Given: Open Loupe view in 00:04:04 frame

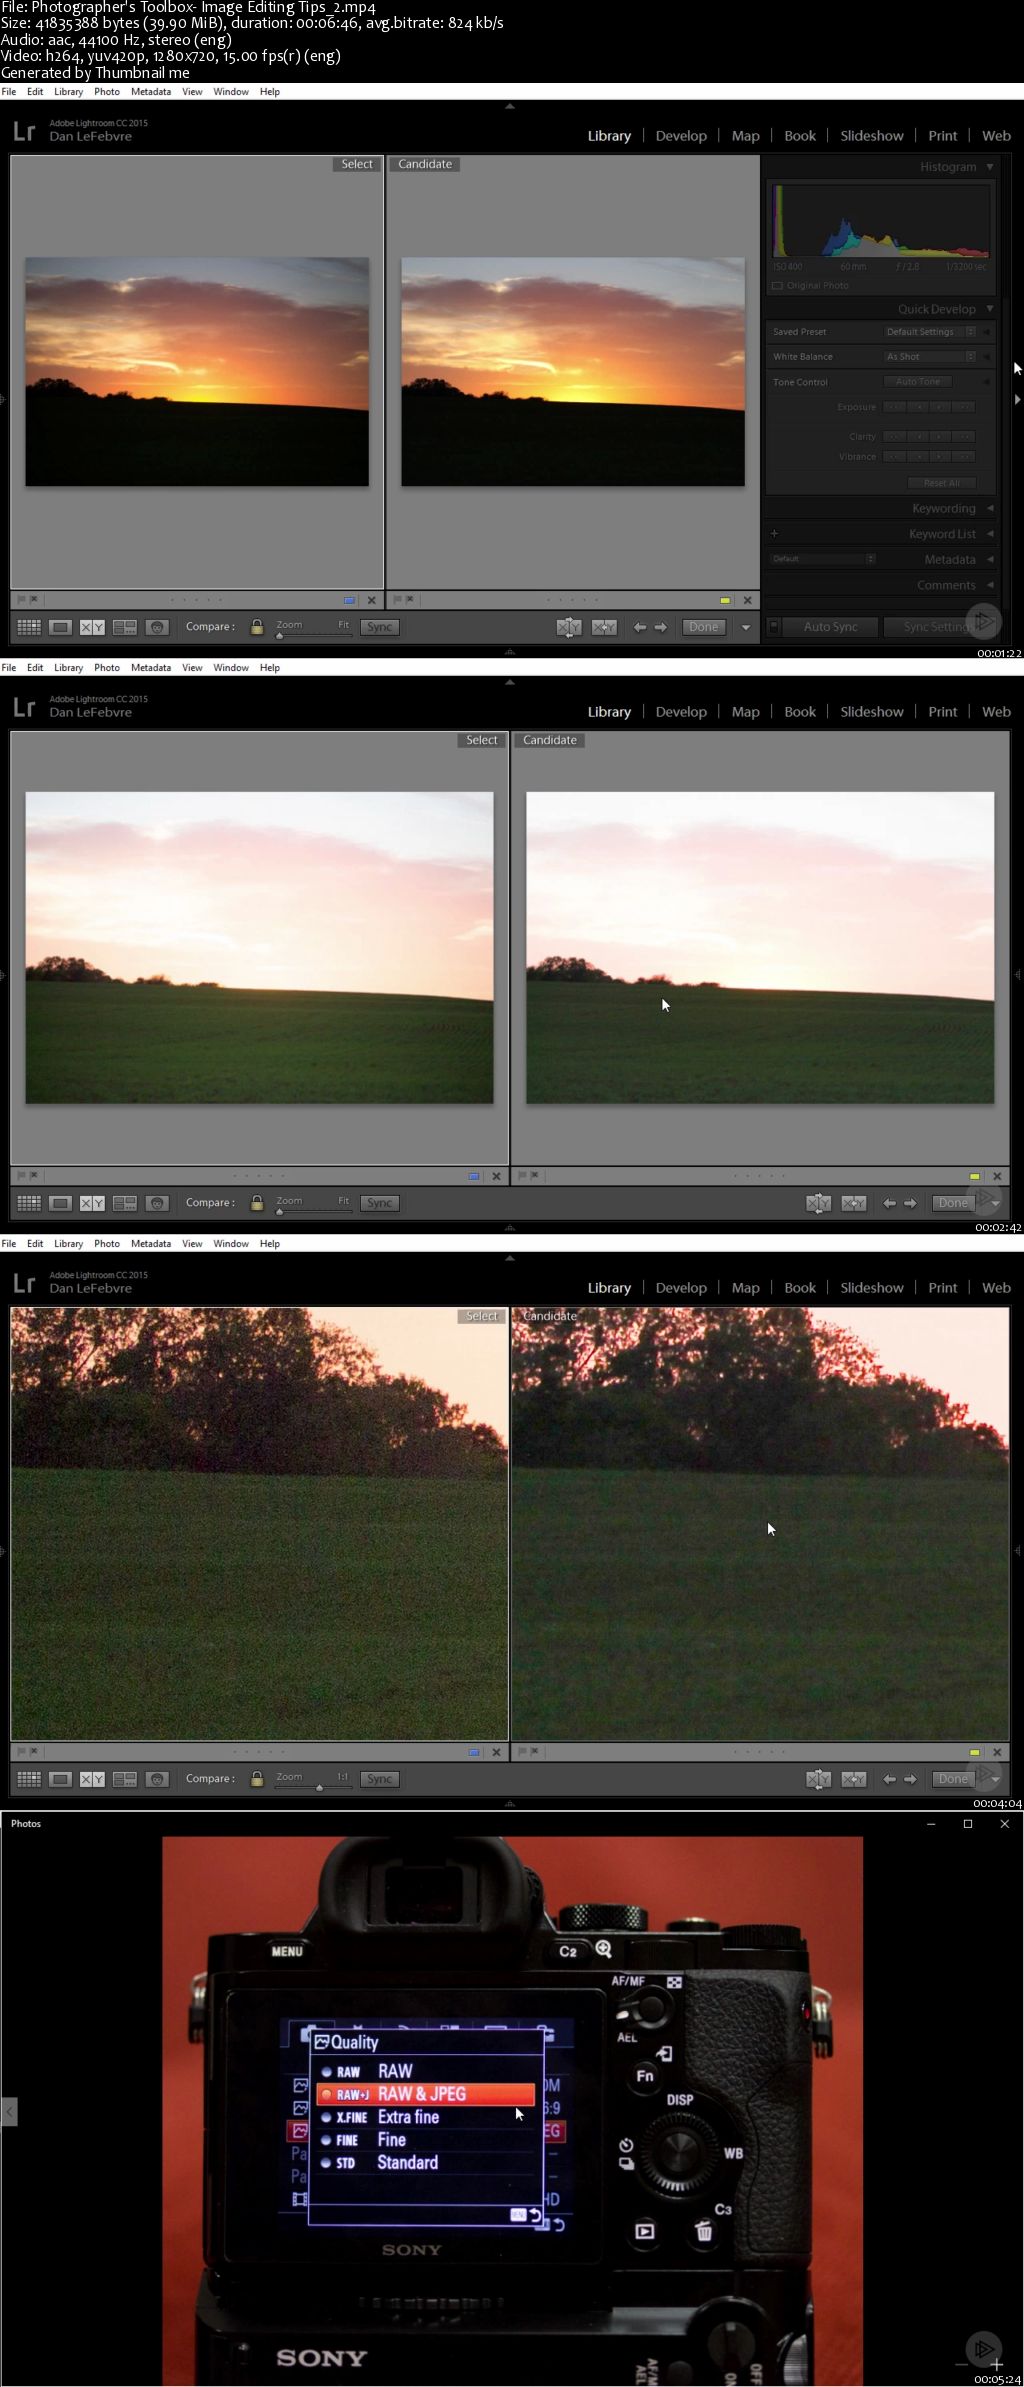Looking at the screenshot, I should pyautogui.click(x=60, y=1779).
